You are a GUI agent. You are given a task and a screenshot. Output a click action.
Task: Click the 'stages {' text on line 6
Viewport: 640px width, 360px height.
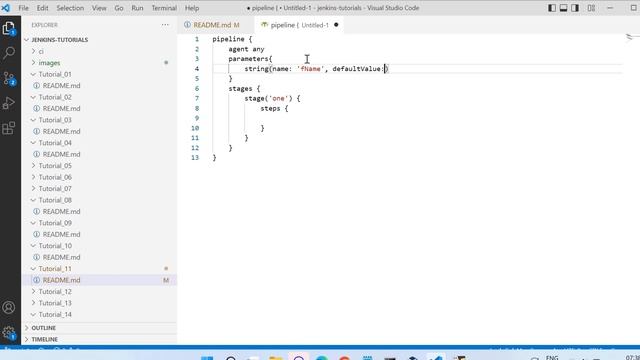tap(244, 88)
